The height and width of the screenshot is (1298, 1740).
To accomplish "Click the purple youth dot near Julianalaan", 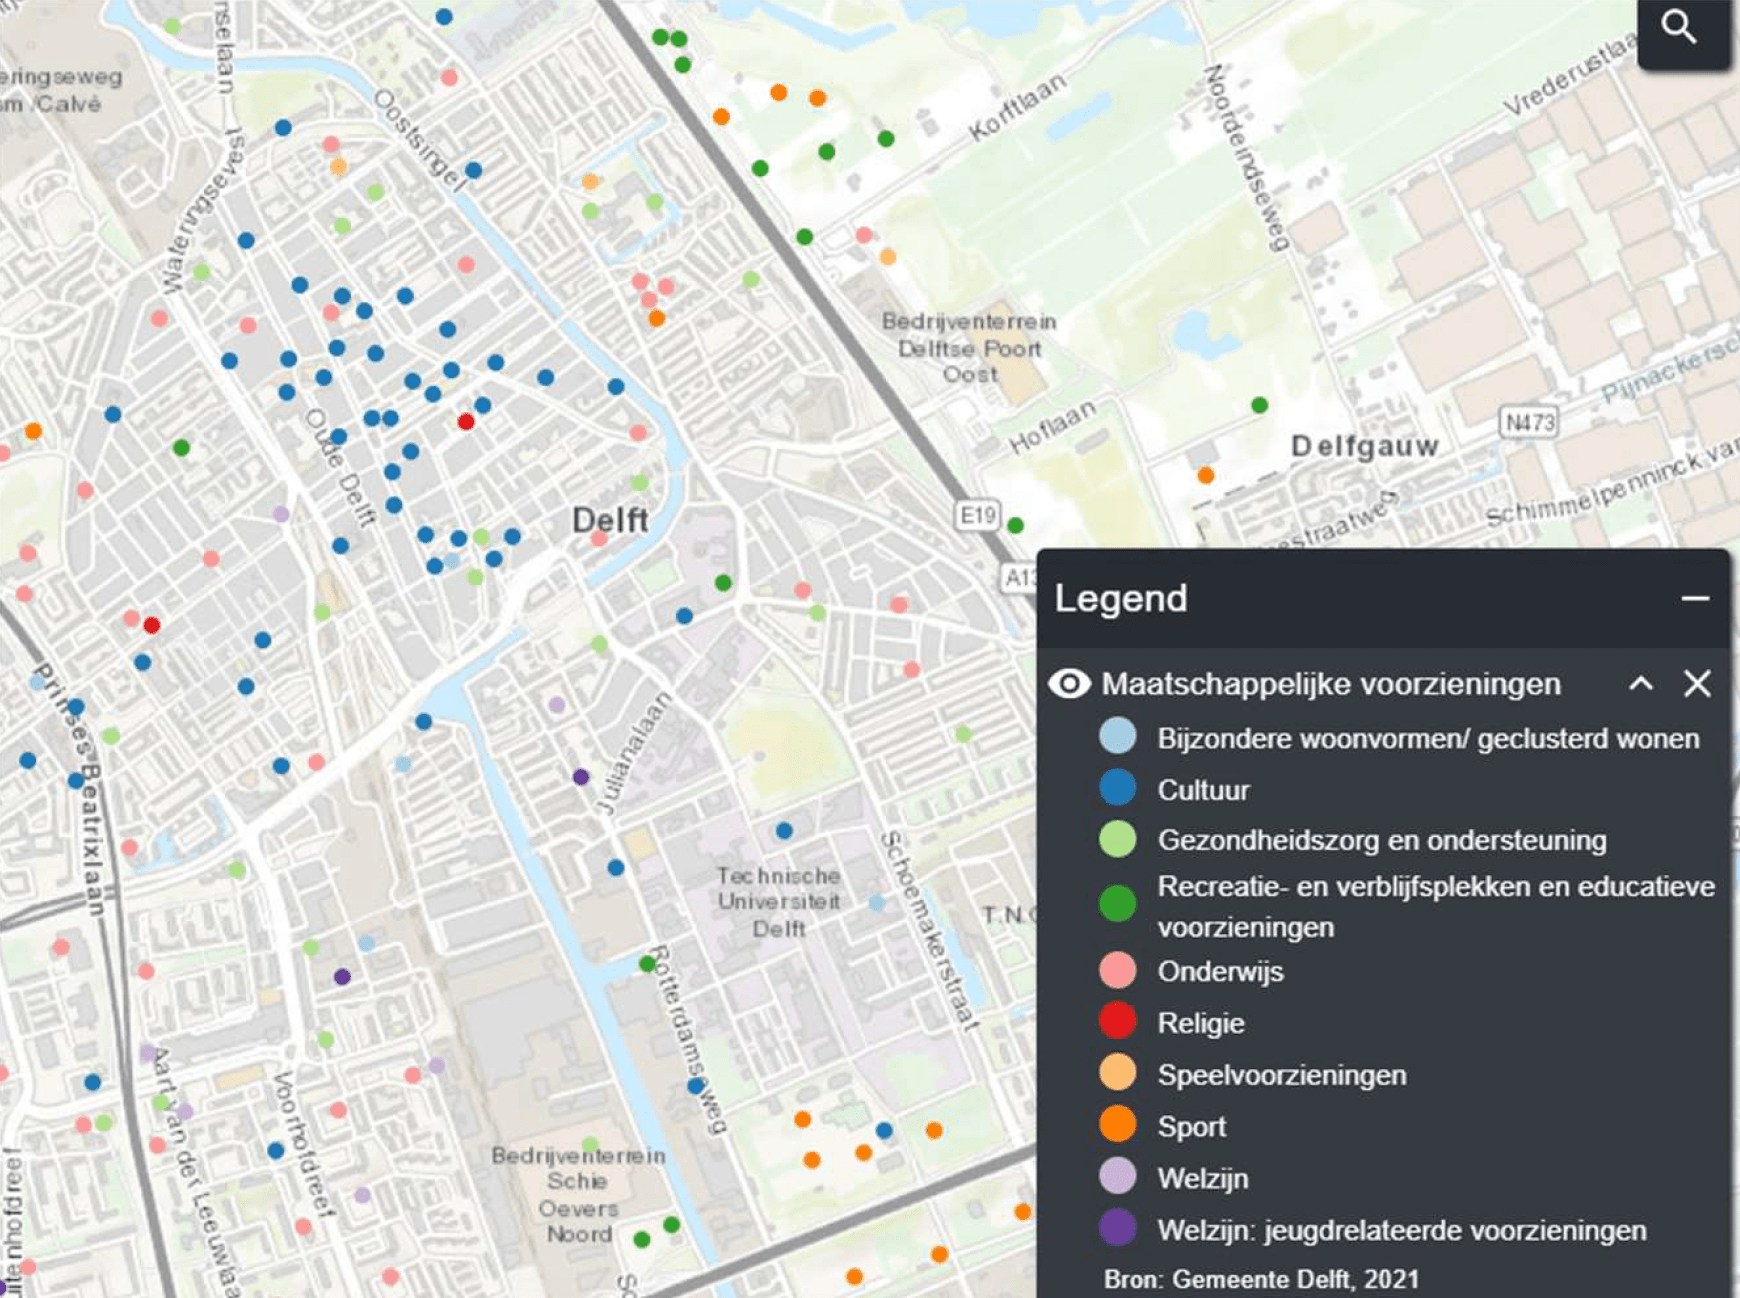I will tap(581, 777).
